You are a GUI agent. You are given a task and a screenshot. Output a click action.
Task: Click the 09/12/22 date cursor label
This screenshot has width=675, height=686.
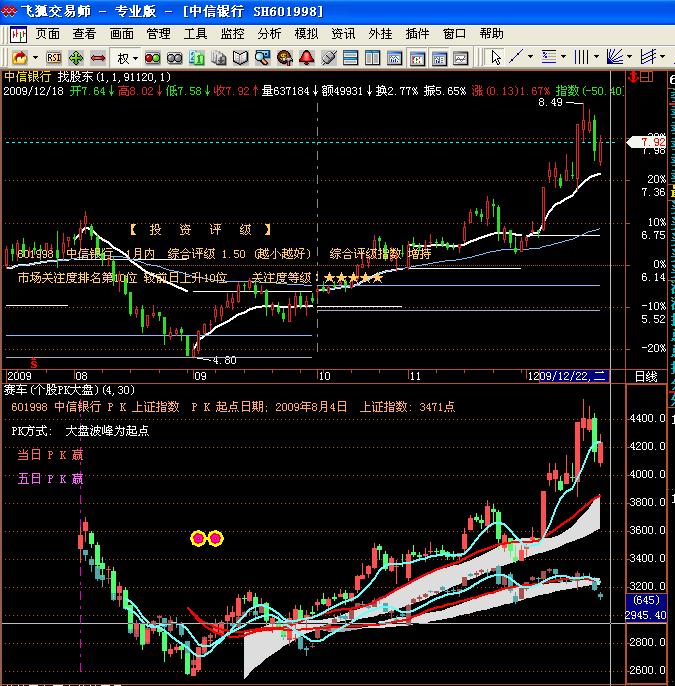[x=574, y=376]
